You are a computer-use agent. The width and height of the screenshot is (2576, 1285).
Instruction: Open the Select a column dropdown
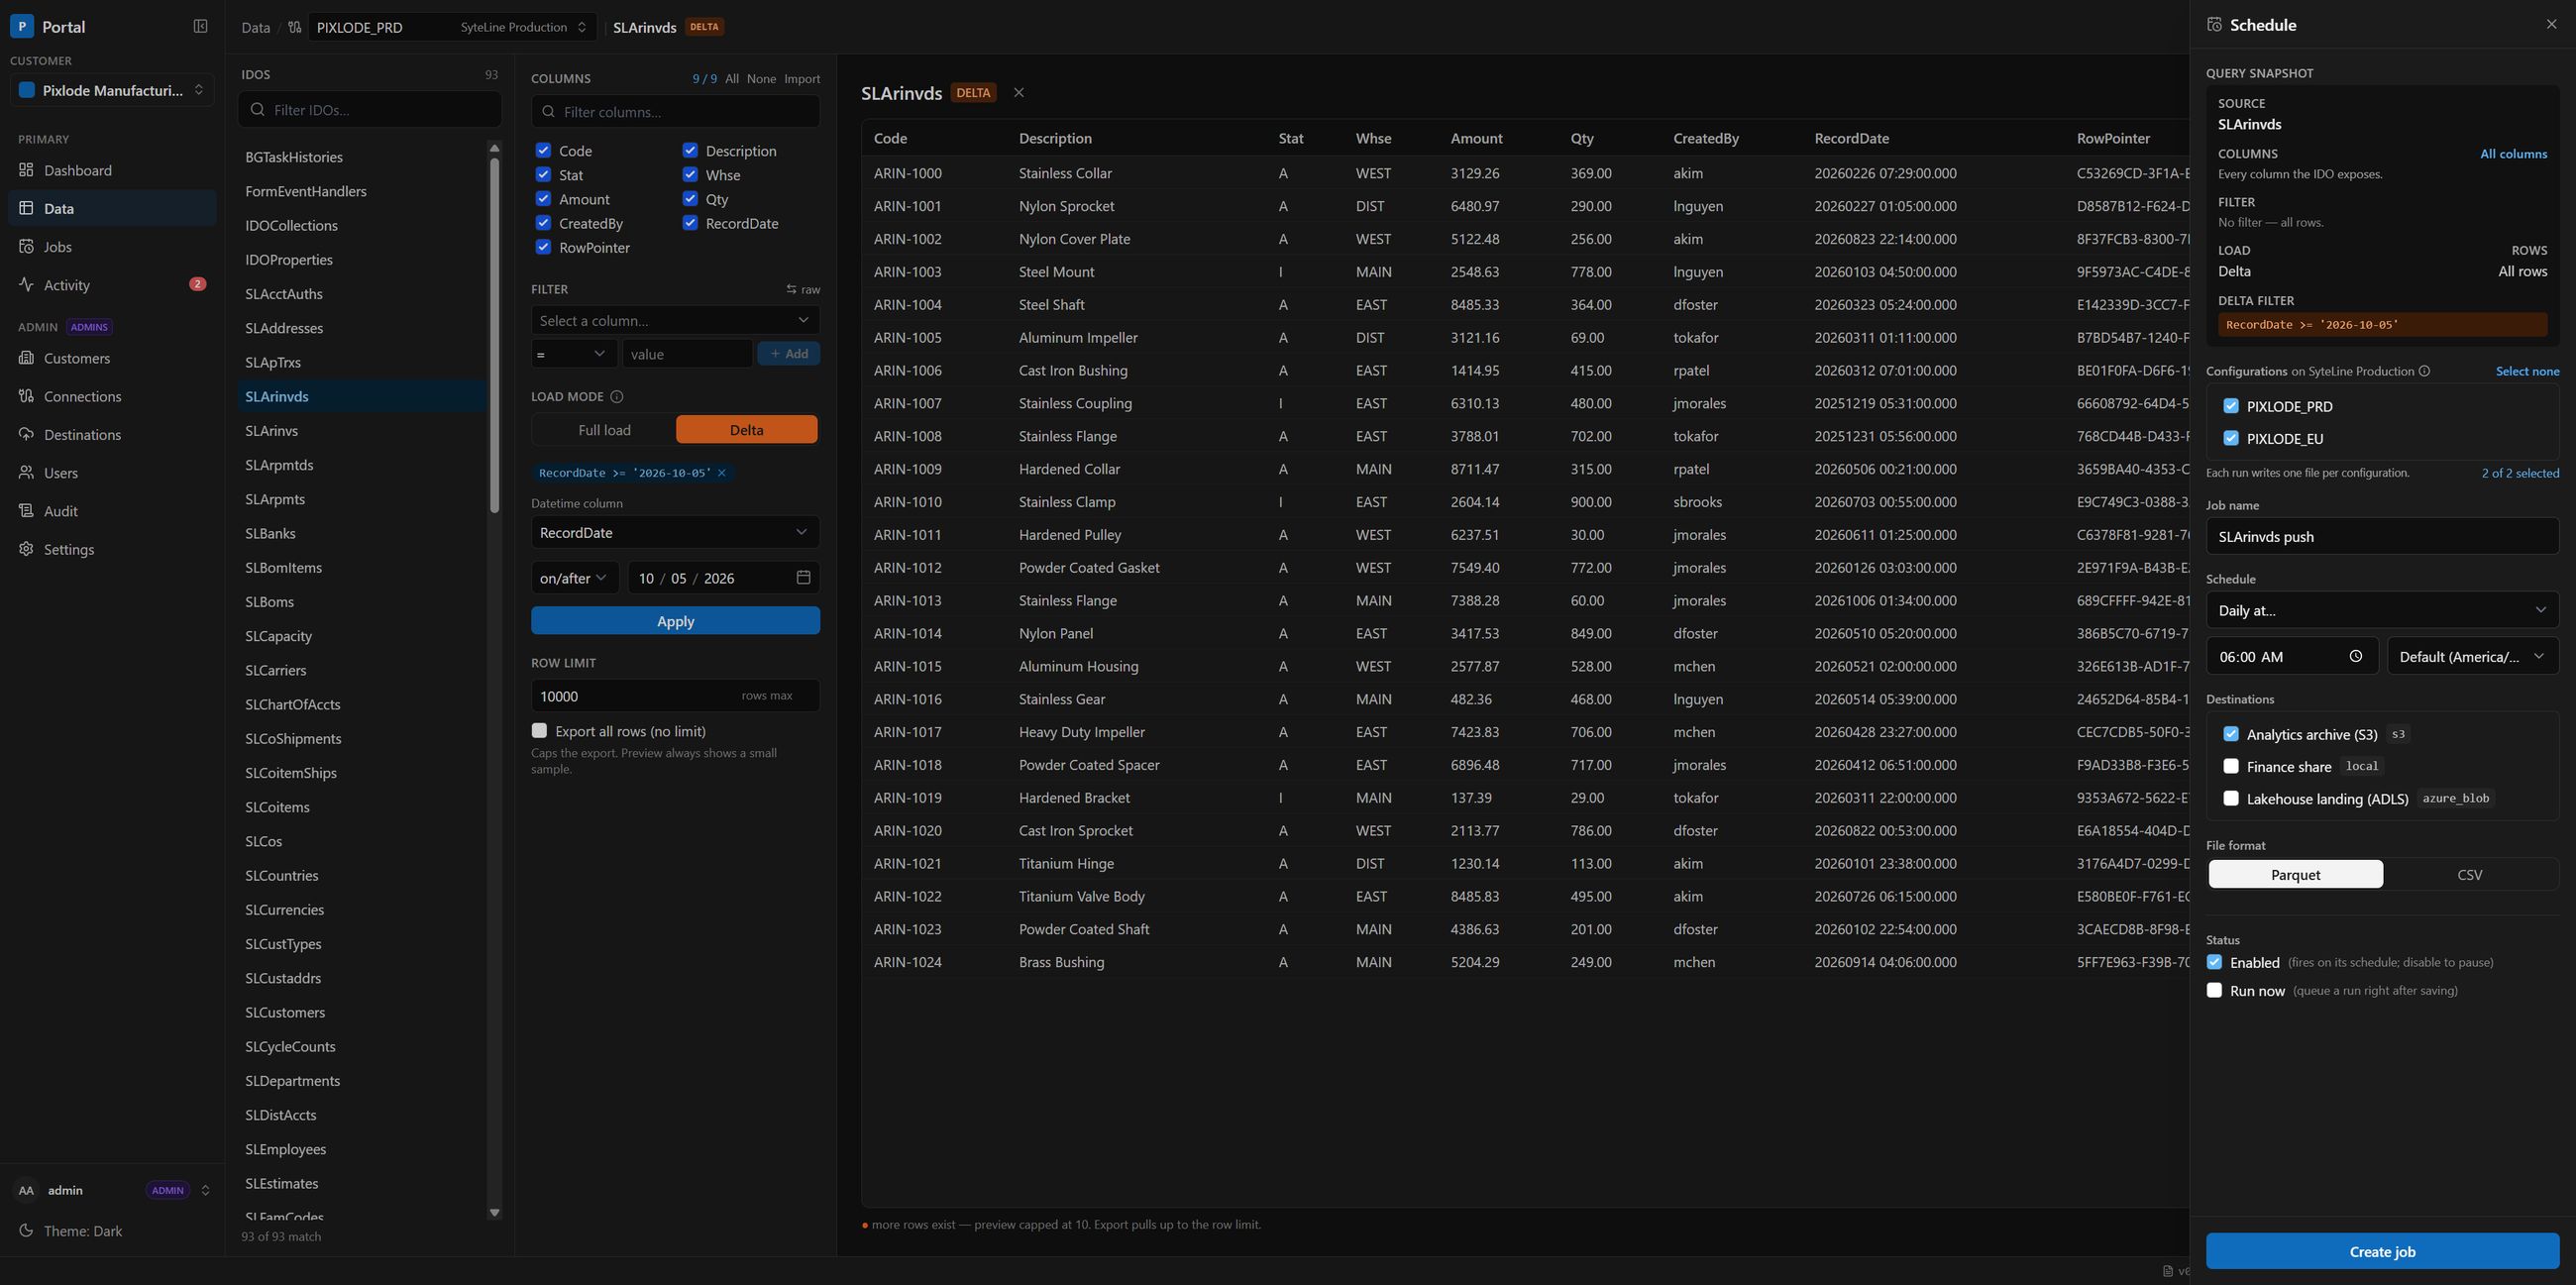pyautogui.click(x=675, y=320)
